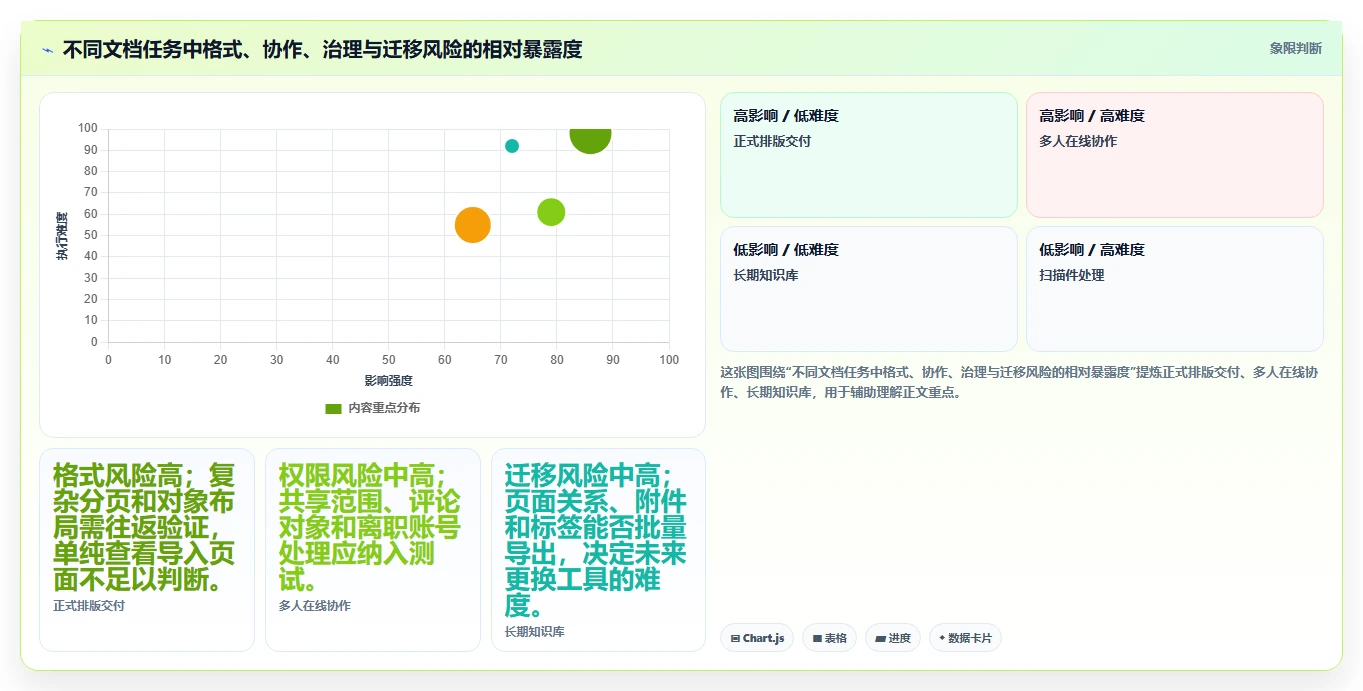Click the 扫描件处理 text
This screenshot has height=691, width=1363.
click(1072, 275)
